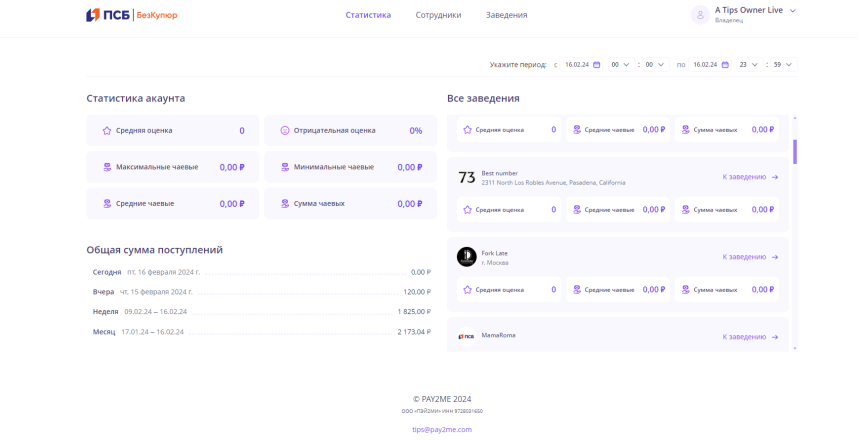
Task: Click the start date 16.02.24 field
Action: [x=576, y=65]
